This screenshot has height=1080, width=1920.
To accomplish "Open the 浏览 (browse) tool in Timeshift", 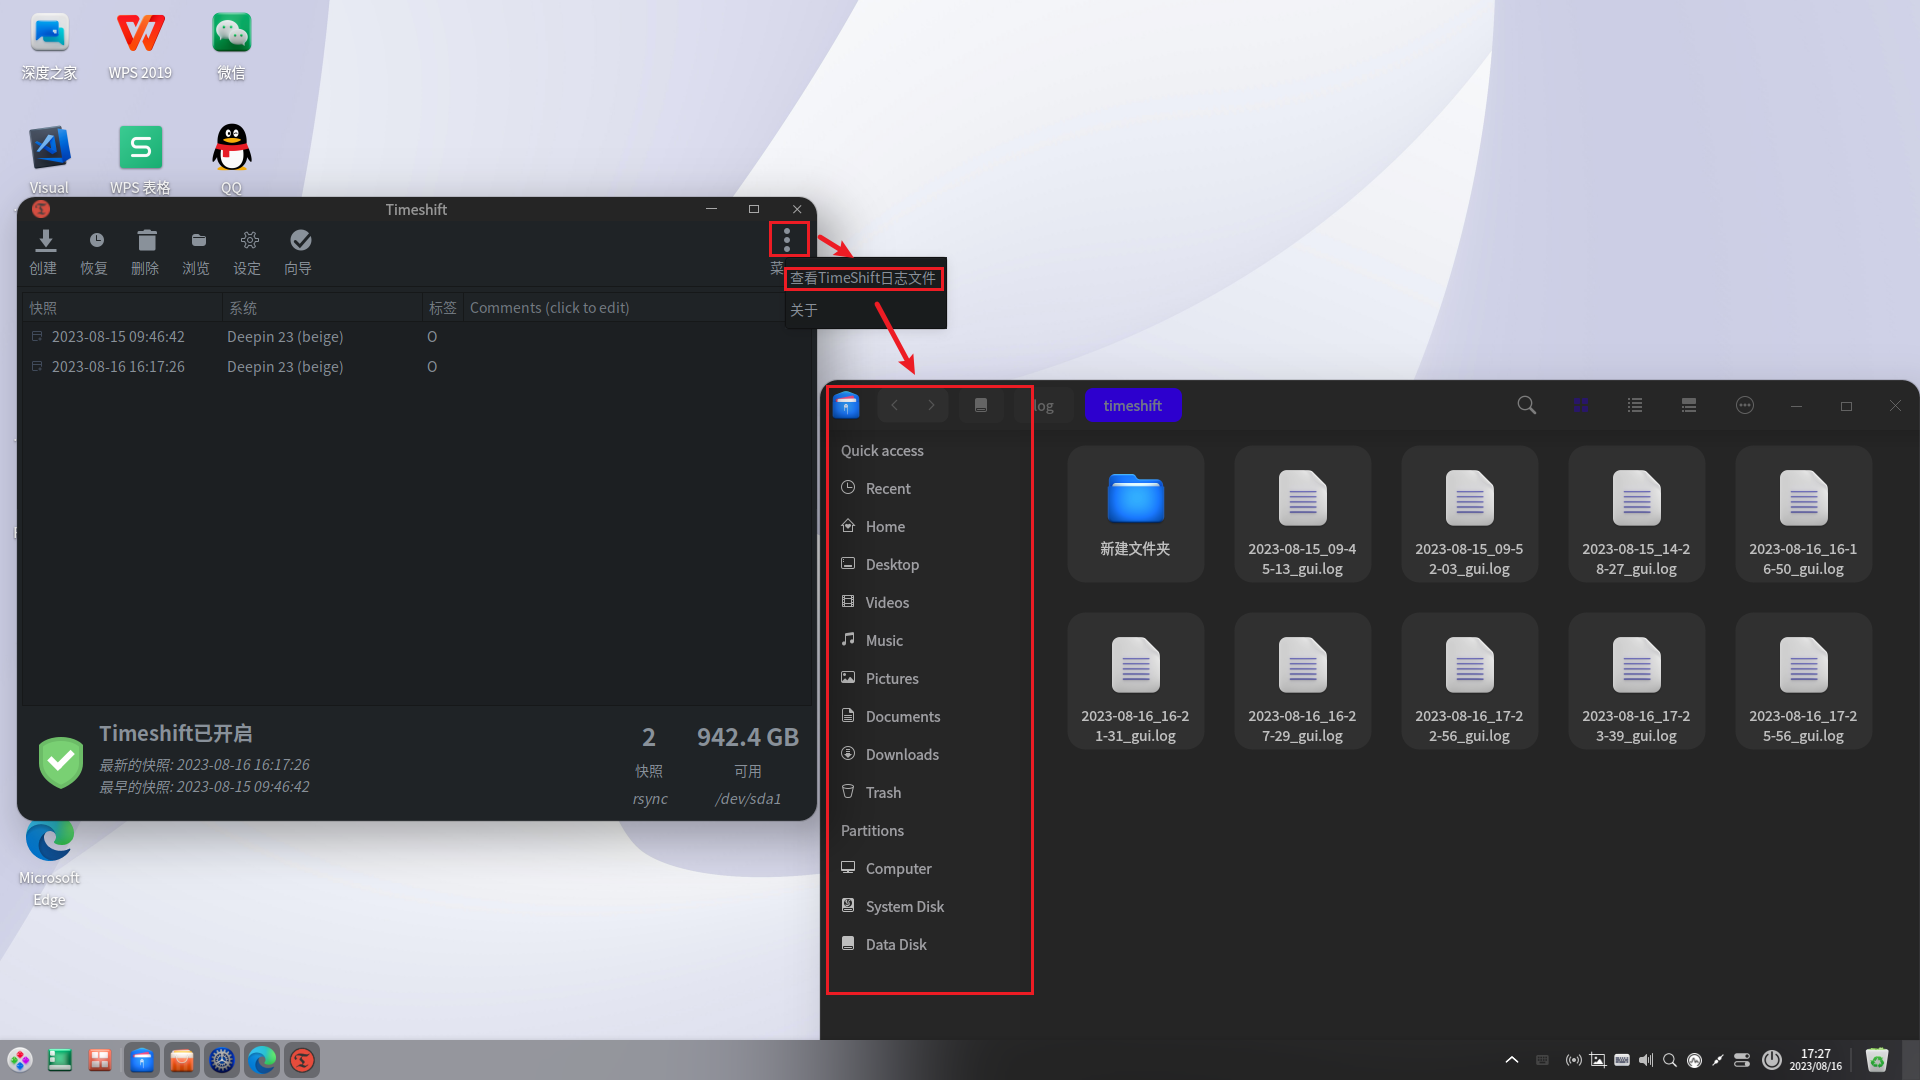I will click(197, 249).
